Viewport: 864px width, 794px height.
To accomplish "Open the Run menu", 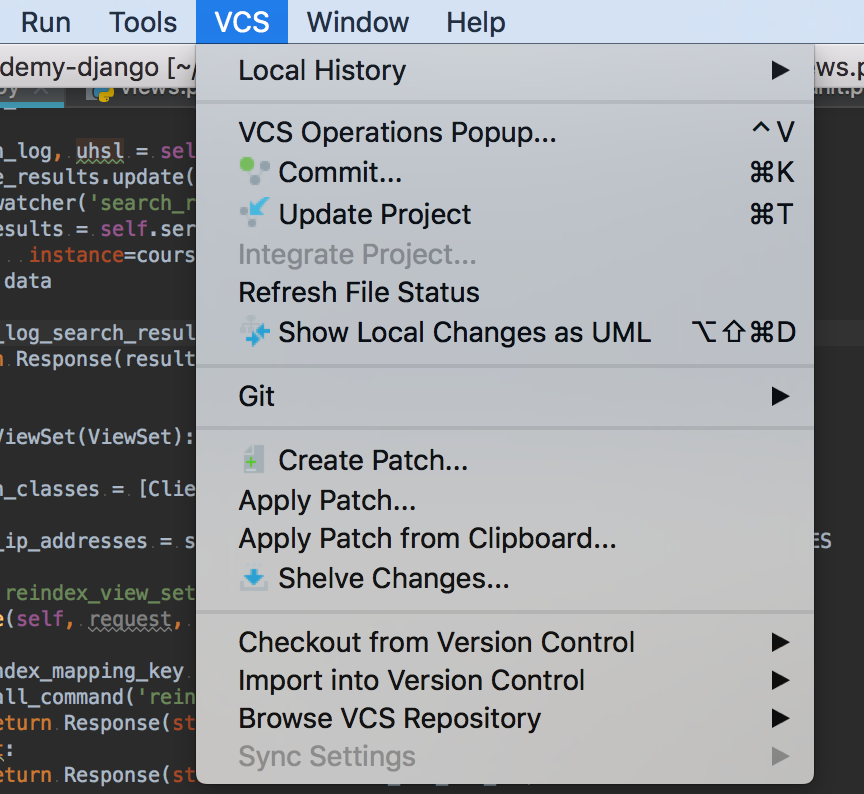I will point(45,22).
